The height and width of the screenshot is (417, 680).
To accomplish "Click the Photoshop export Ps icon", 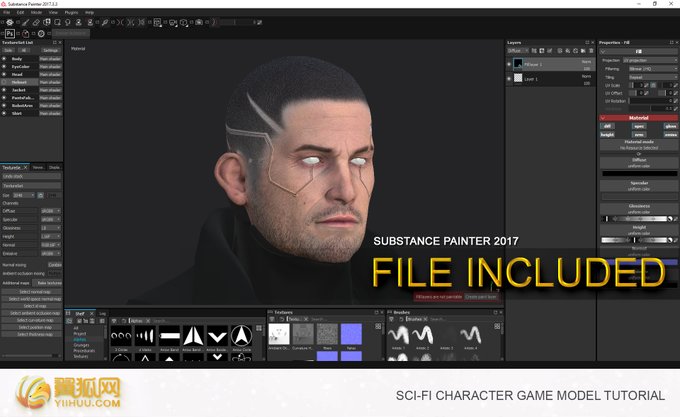I will 10,33.
